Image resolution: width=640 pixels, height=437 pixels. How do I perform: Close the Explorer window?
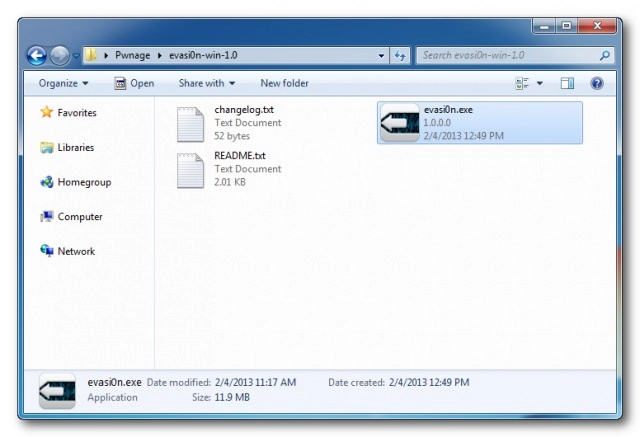coord(598,26)
